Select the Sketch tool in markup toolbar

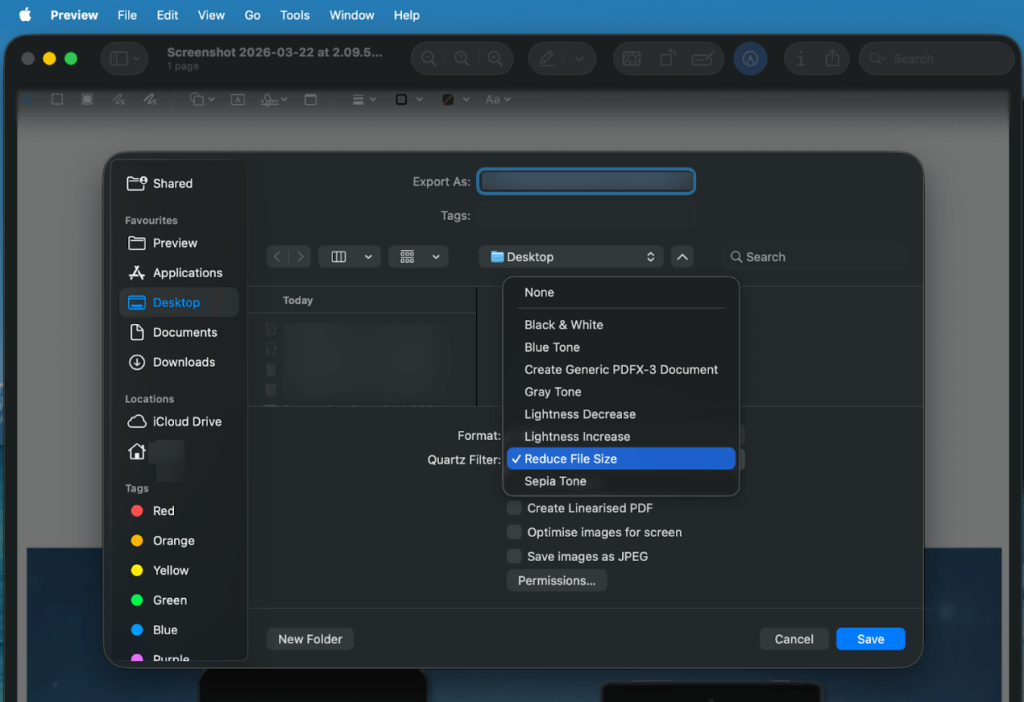pos(117,99)
